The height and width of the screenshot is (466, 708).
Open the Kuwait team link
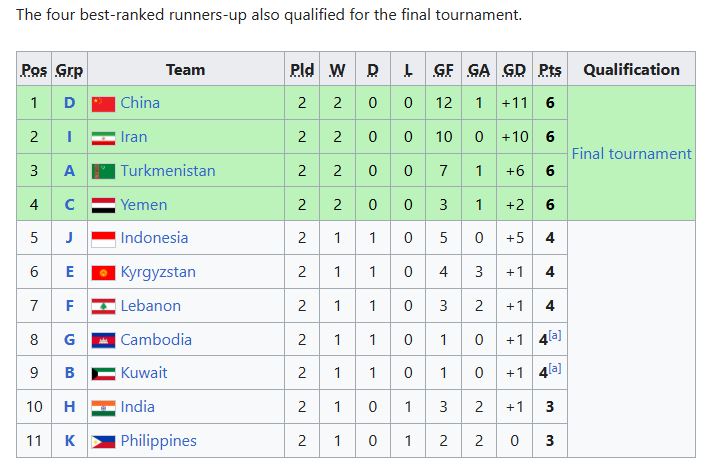[144, 373]
